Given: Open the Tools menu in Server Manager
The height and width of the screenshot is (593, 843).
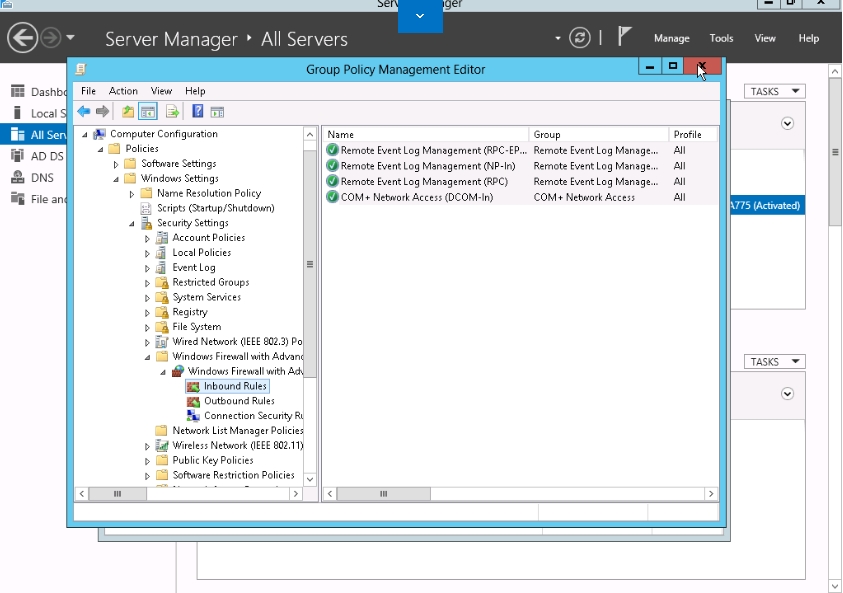Looking at the screenshot, I should coord(721,38).
